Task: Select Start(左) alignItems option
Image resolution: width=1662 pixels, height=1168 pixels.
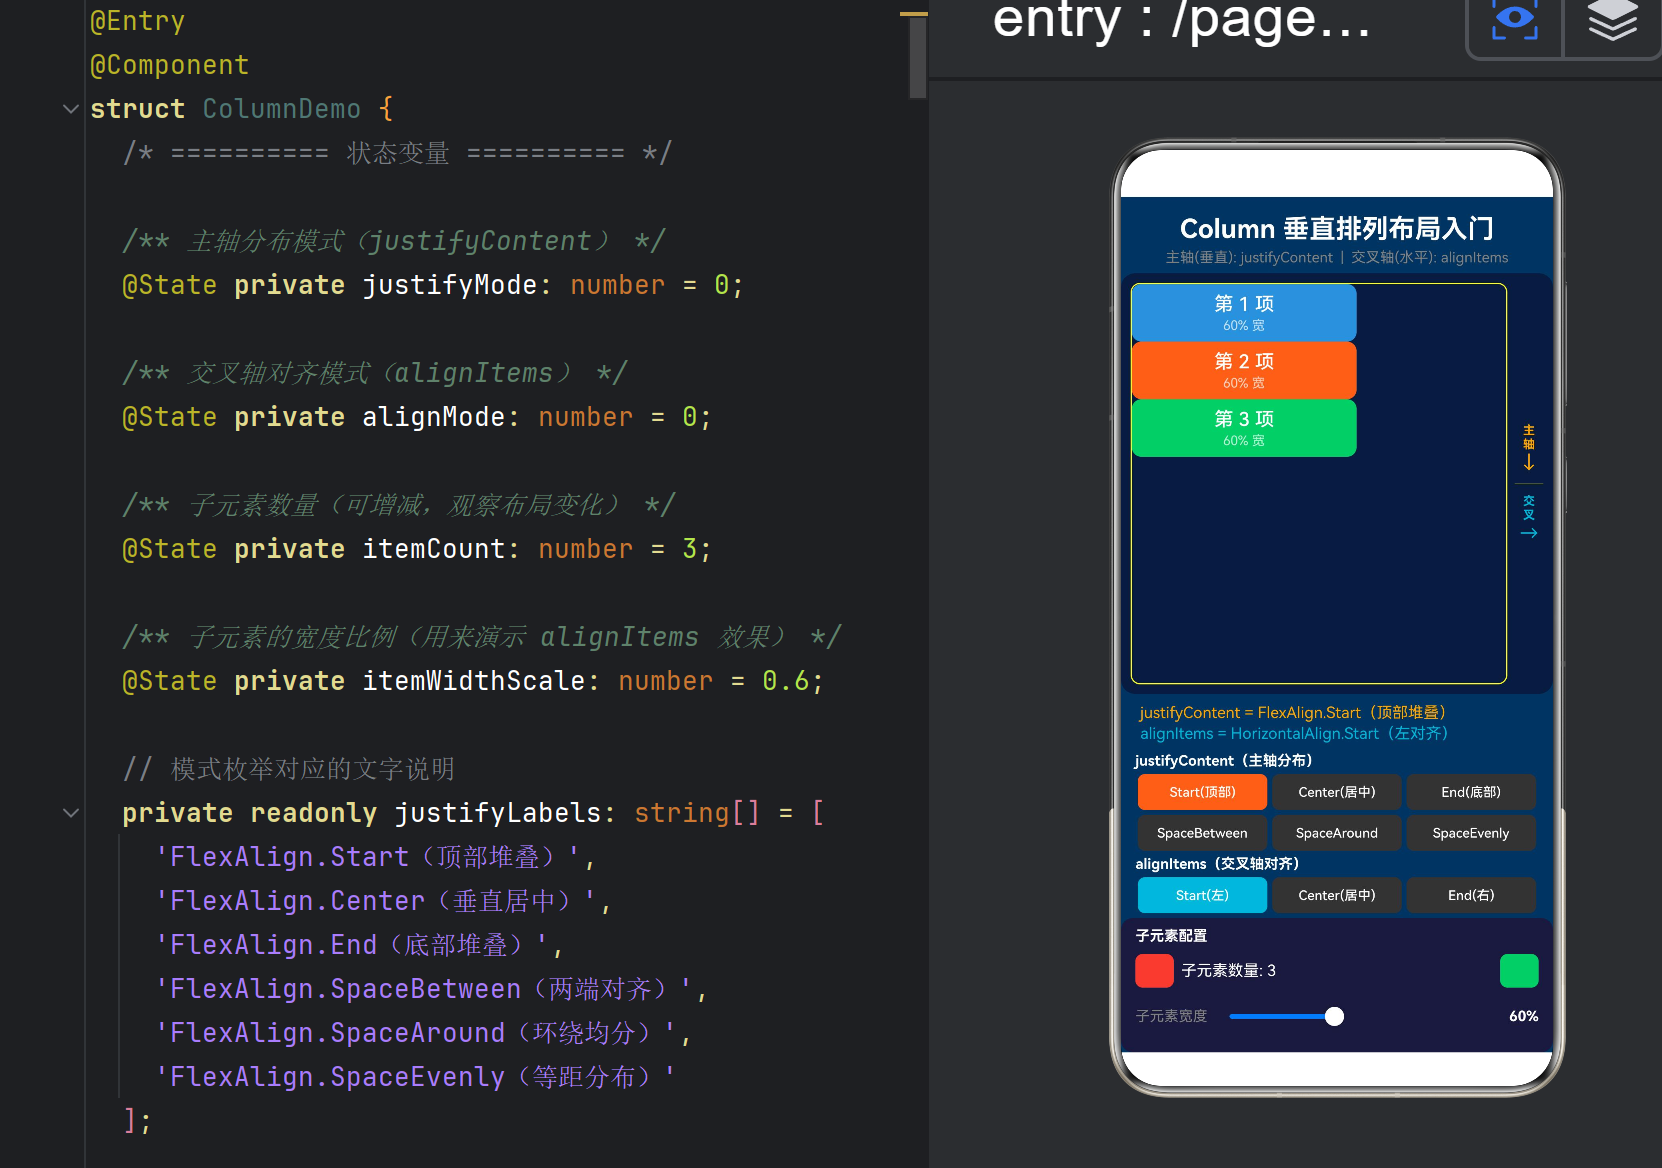Action: [x=1202, y=895]
